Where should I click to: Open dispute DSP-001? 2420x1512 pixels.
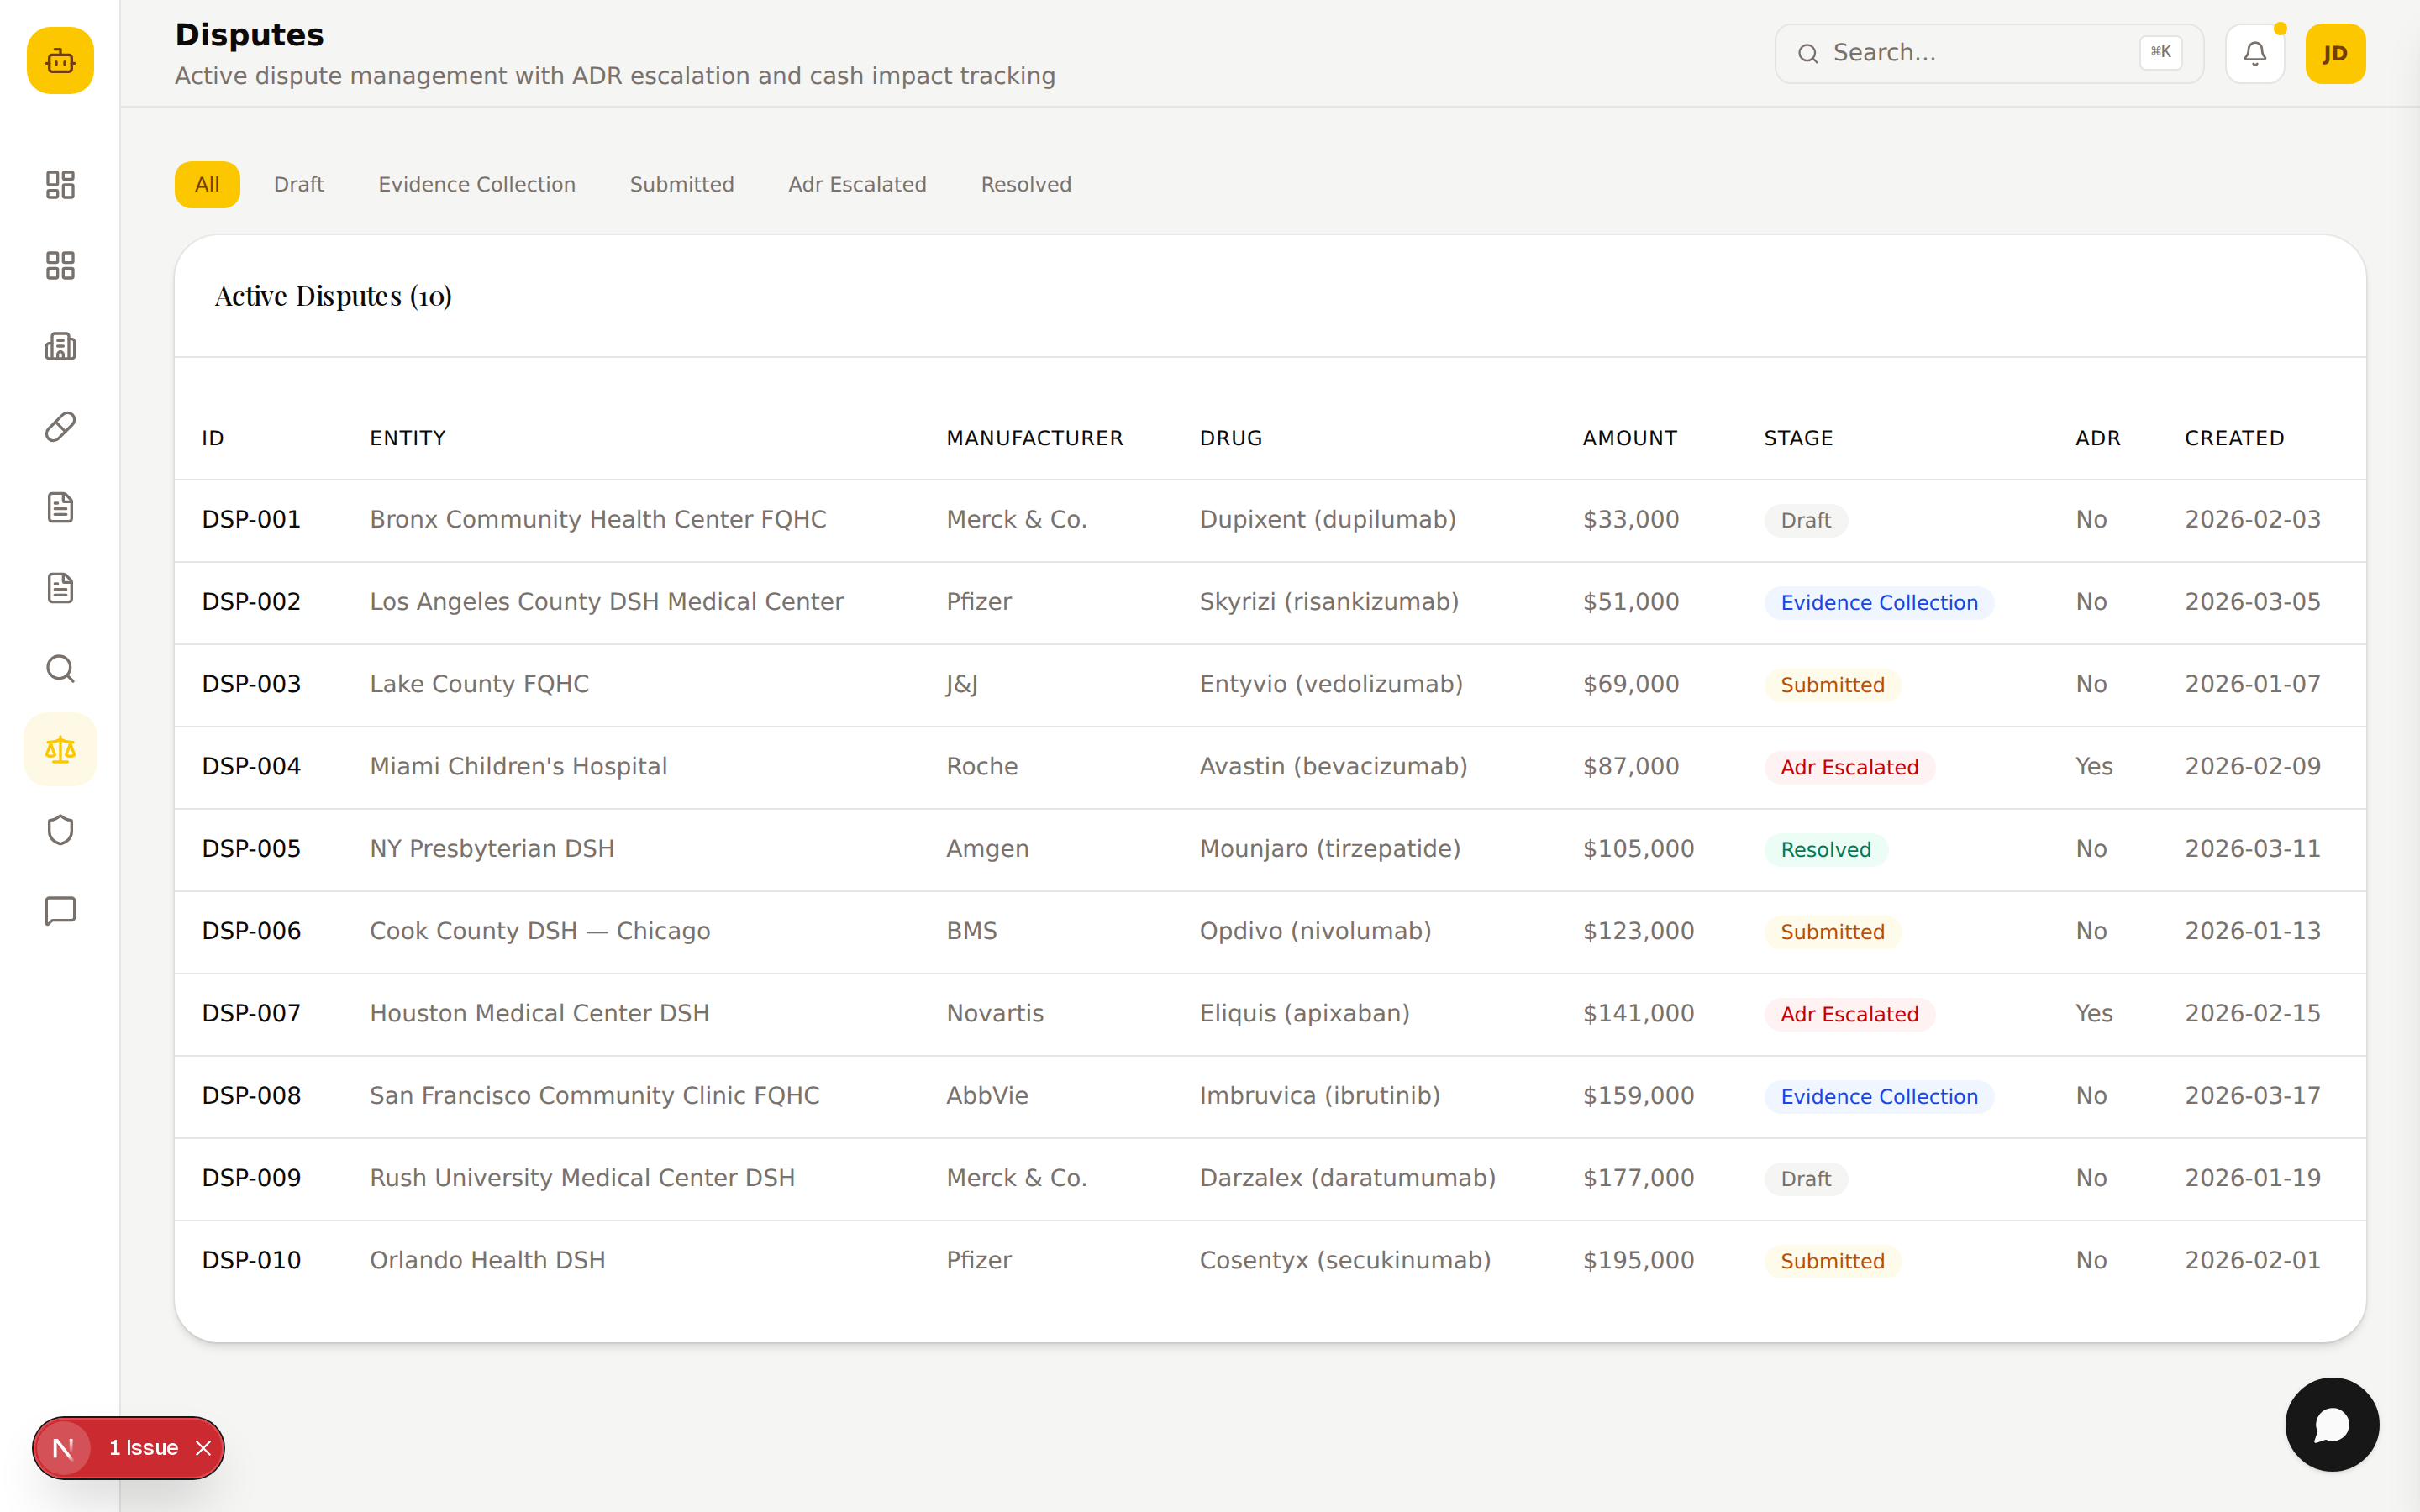coord(251,520)
